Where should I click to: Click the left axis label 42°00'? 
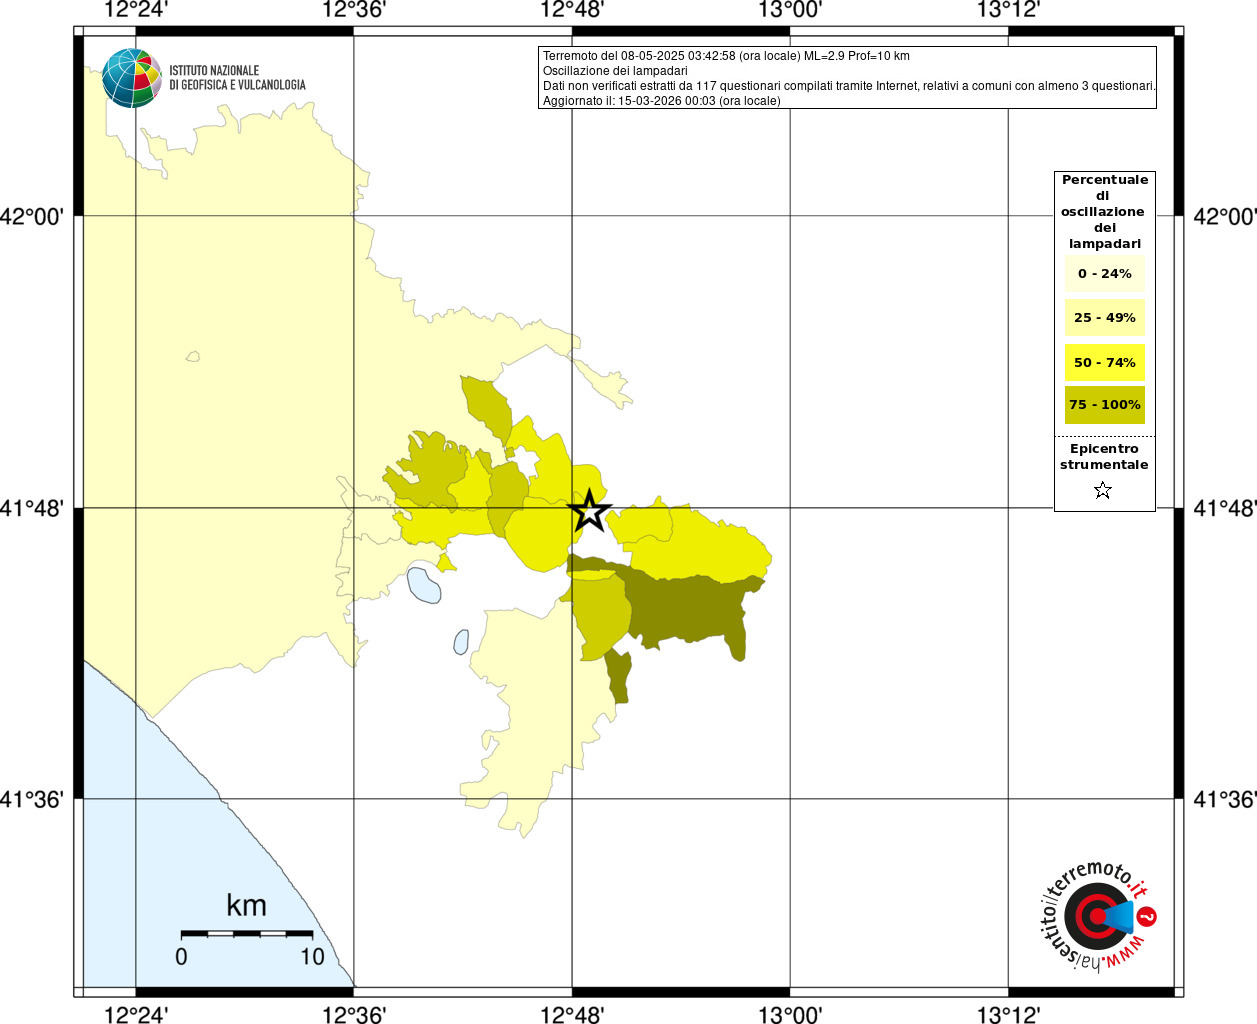(32, 216)
